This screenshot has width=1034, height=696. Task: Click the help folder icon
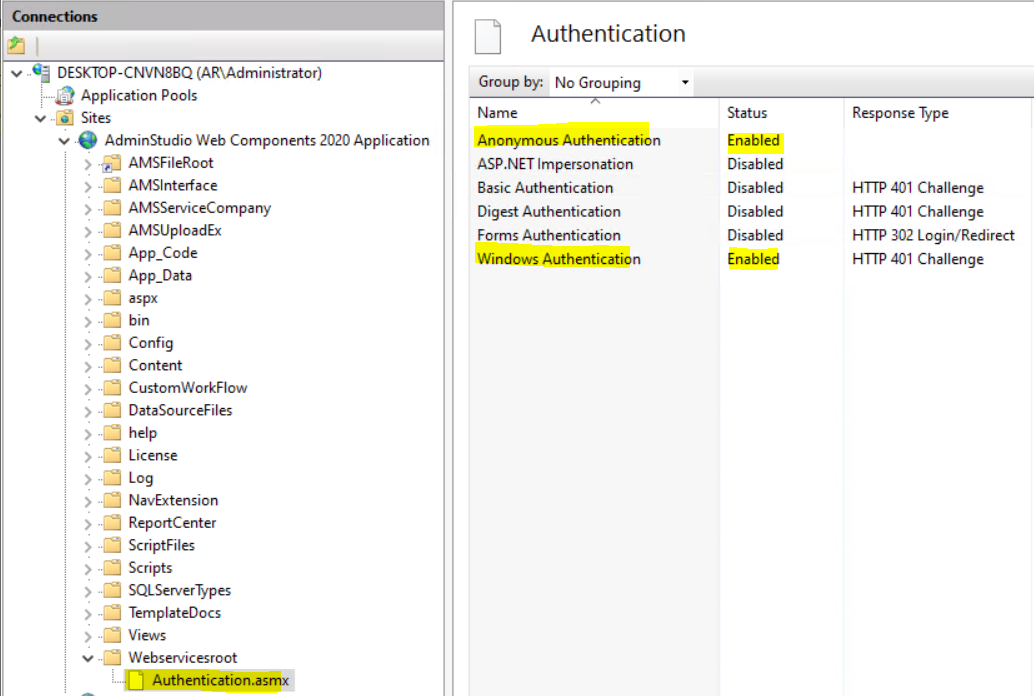[x=113, y=432]
